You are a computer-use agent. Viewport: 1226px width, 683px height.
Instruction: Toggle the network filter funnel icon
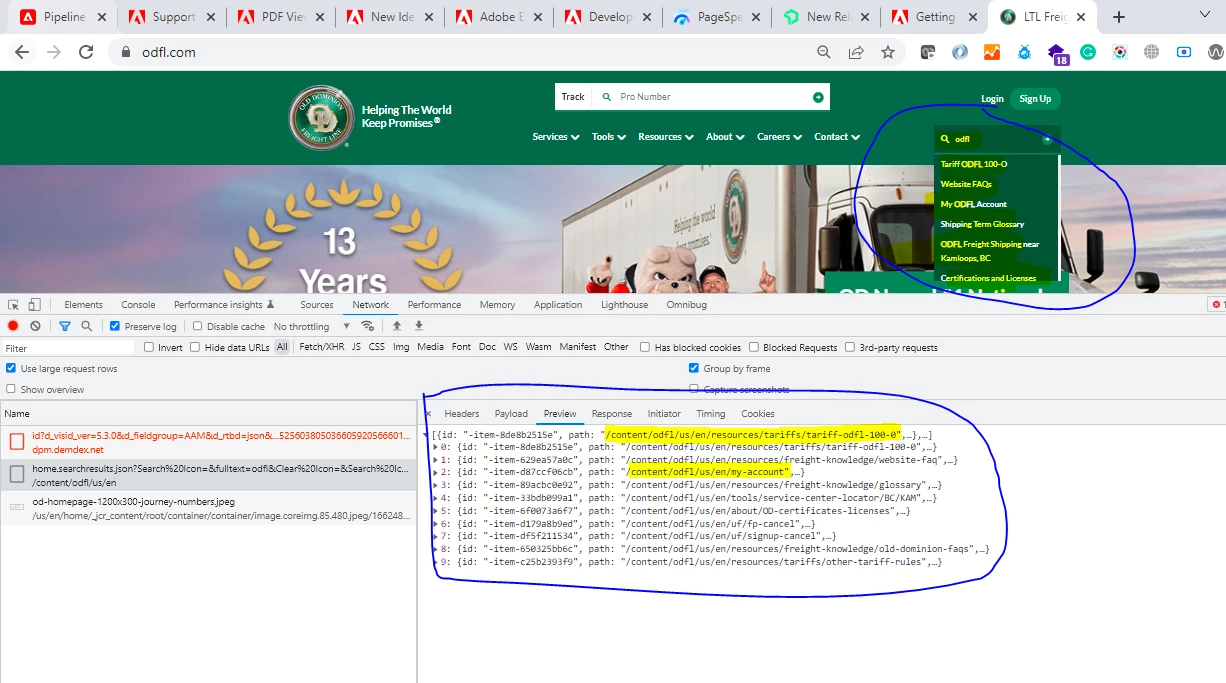point(65,326)
